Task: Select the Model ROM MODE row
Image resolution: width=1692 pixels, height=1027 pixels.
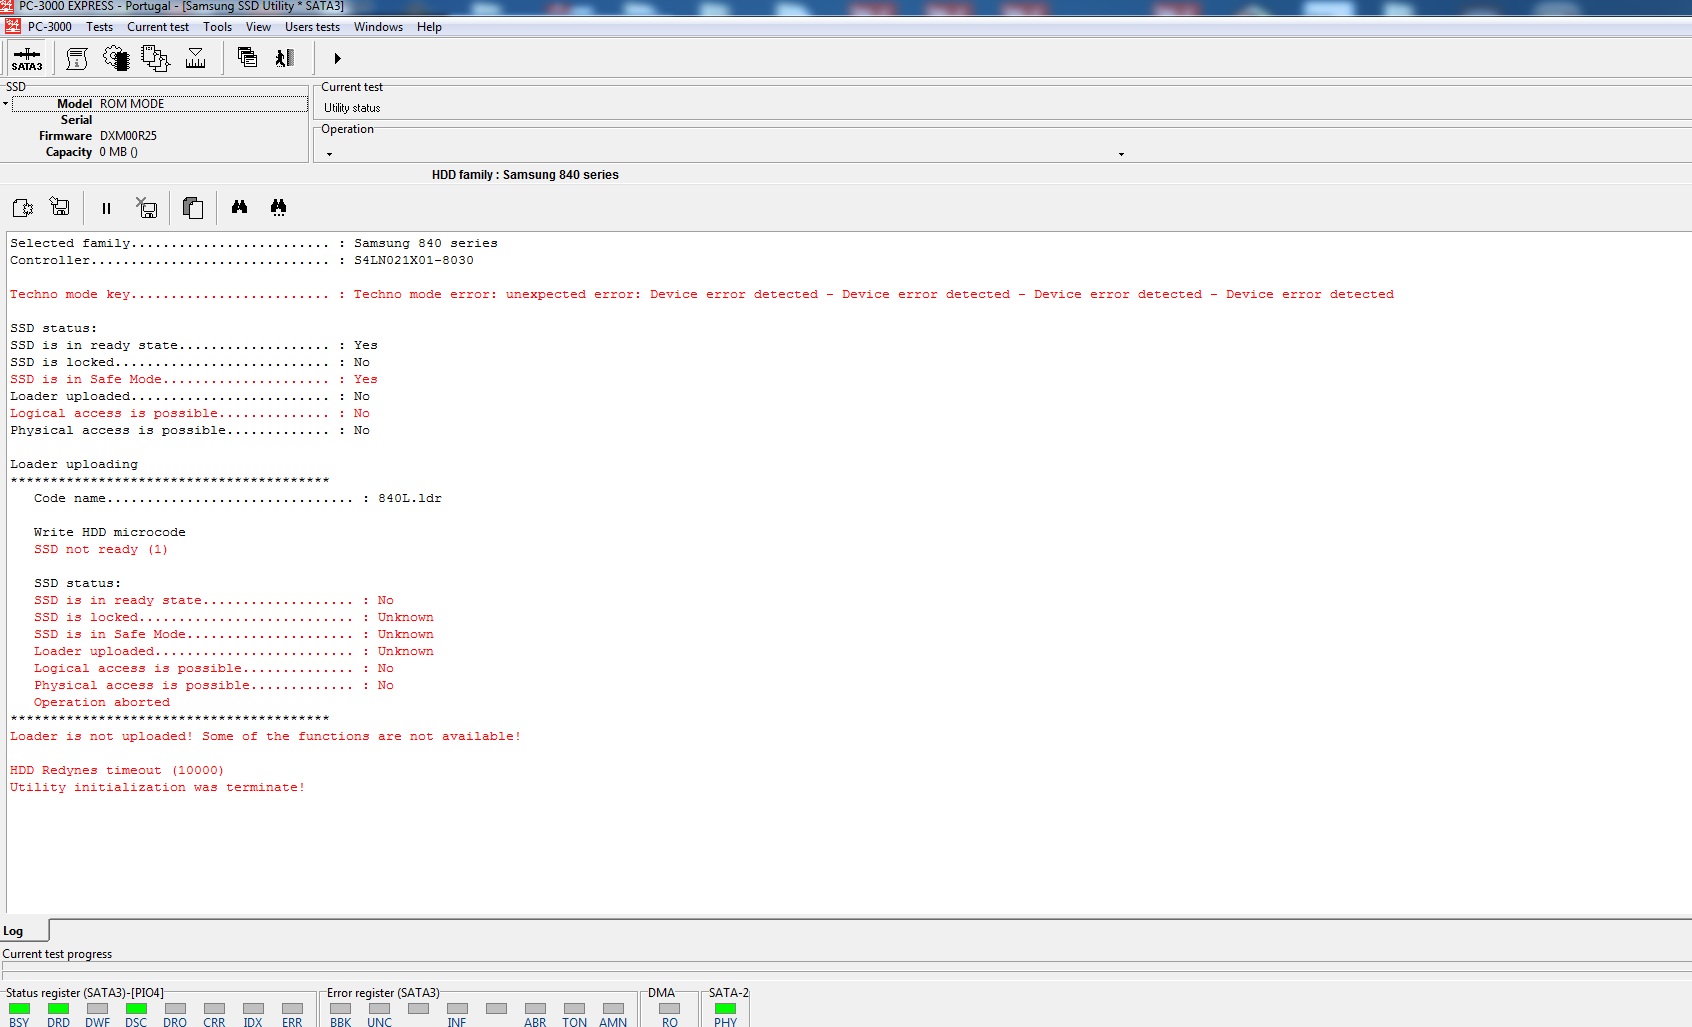Action: click(x=160, y=104)
